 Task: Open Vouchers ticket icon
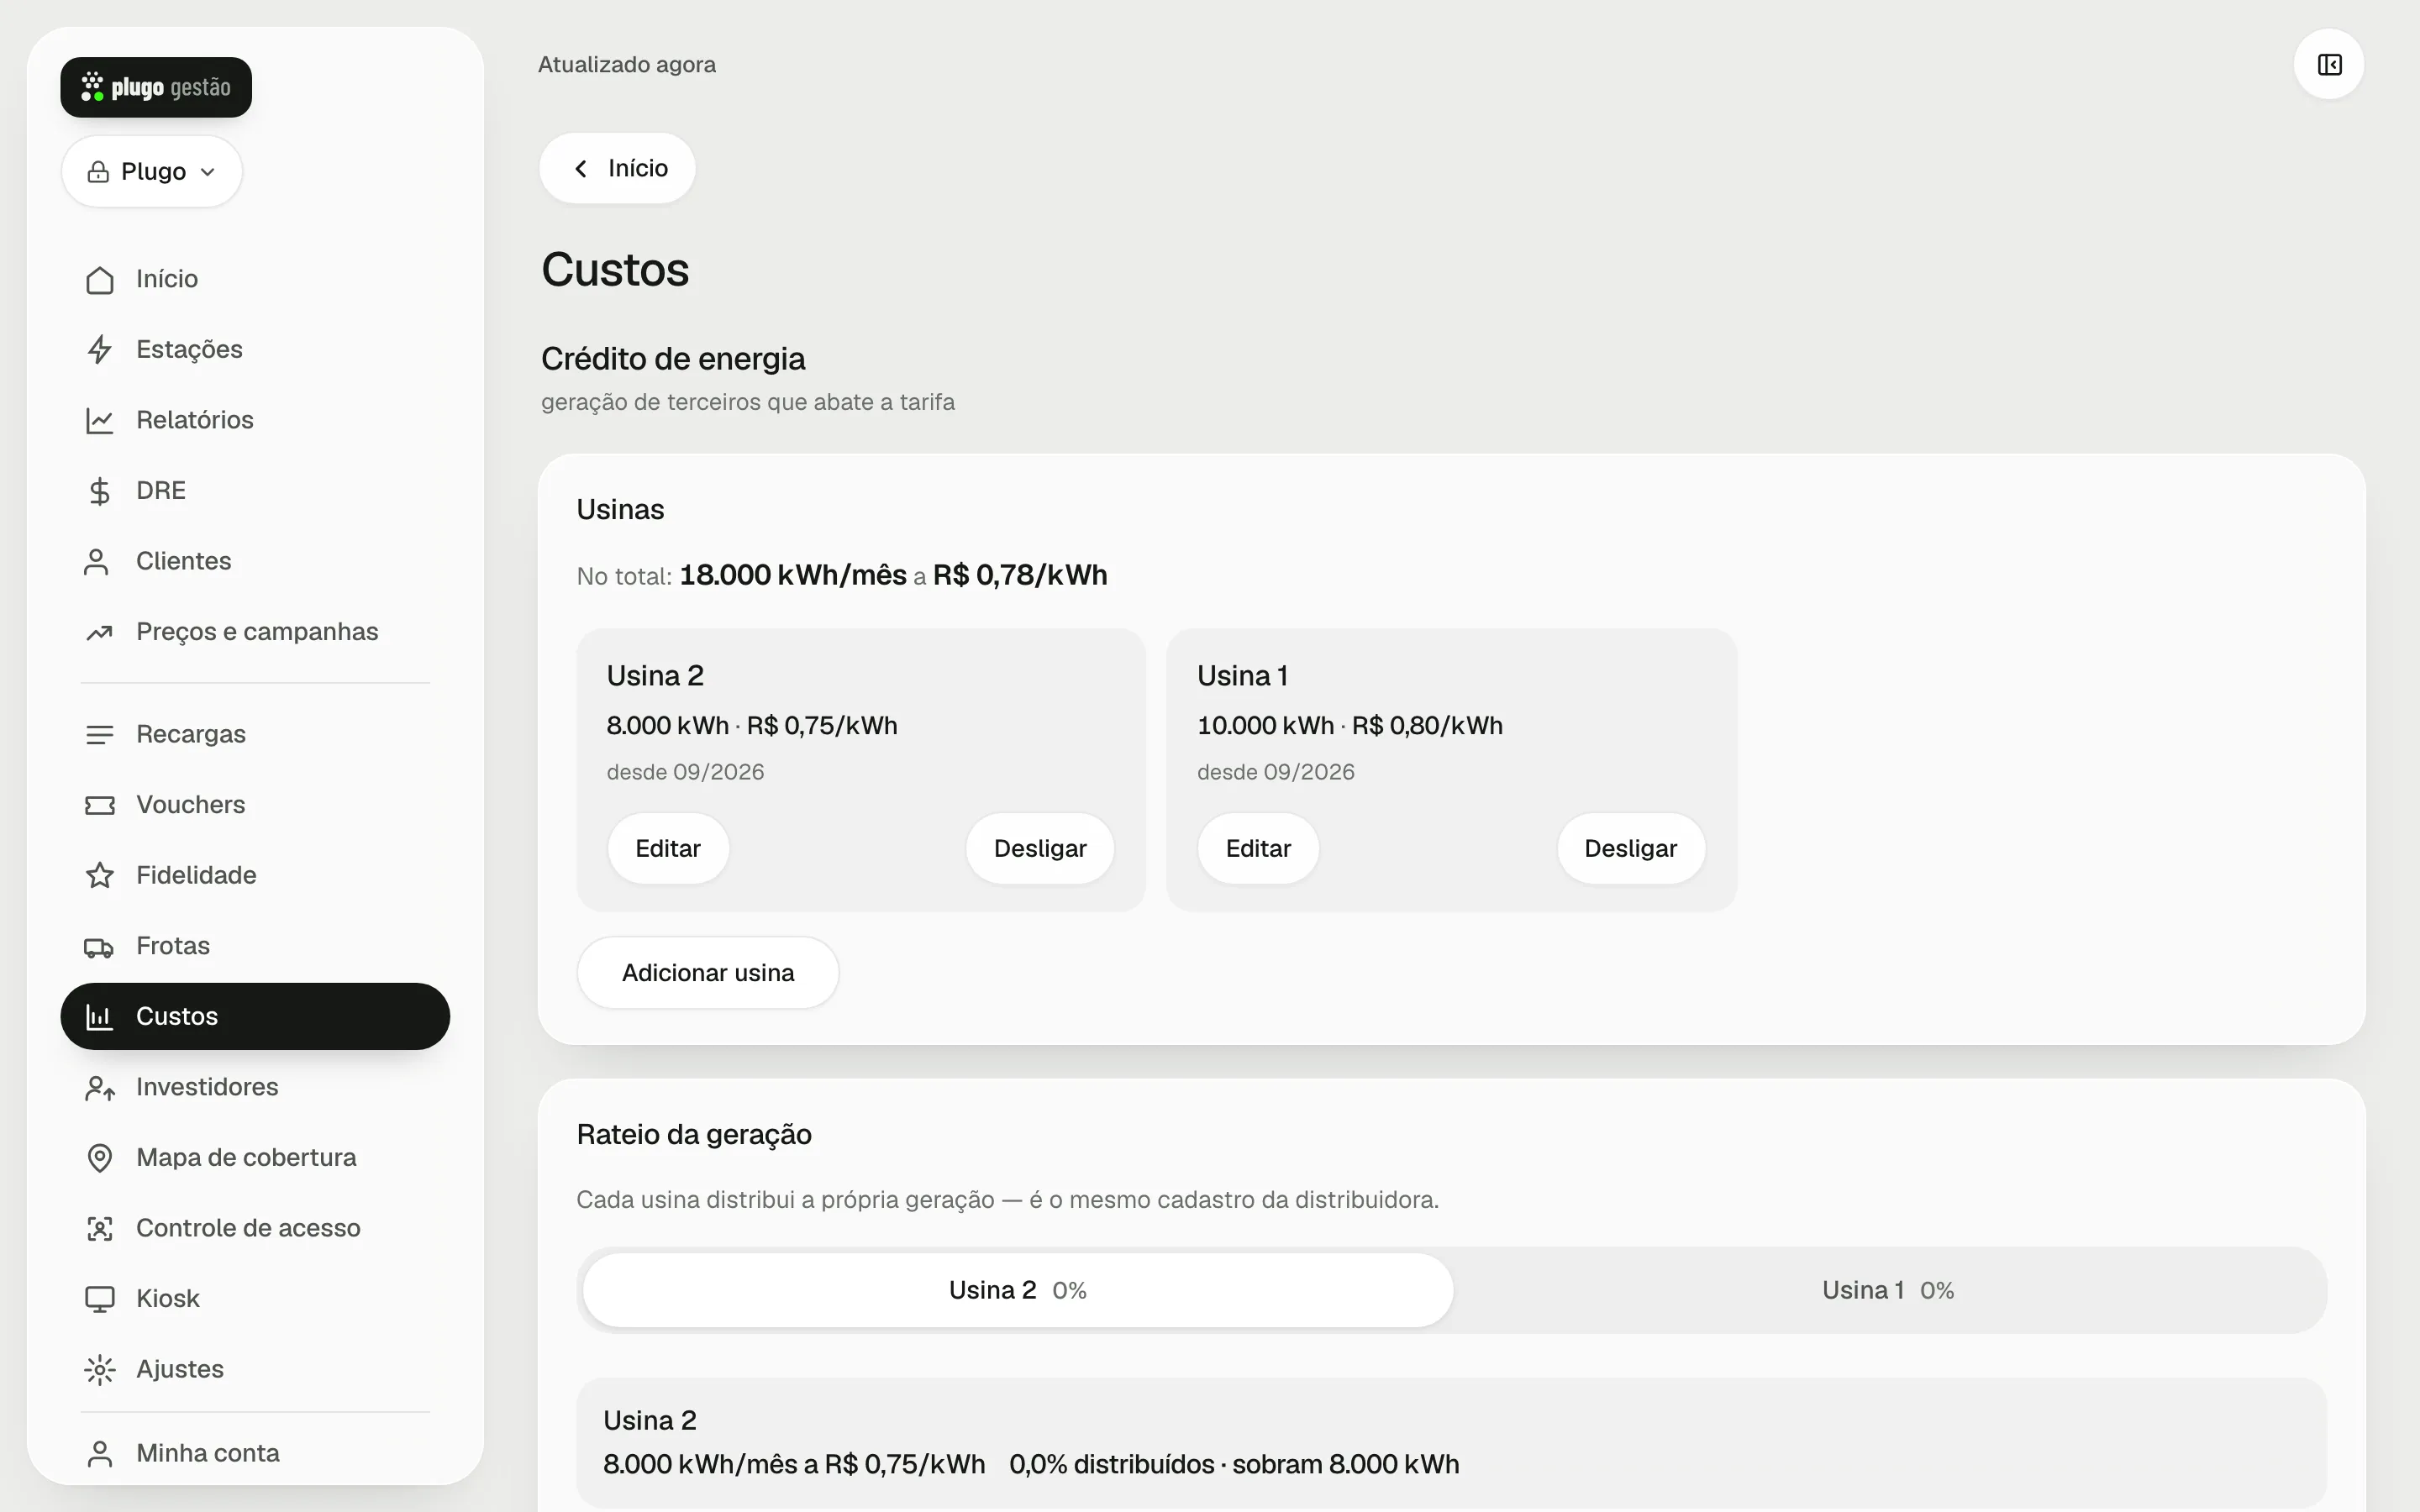point(99,805)
